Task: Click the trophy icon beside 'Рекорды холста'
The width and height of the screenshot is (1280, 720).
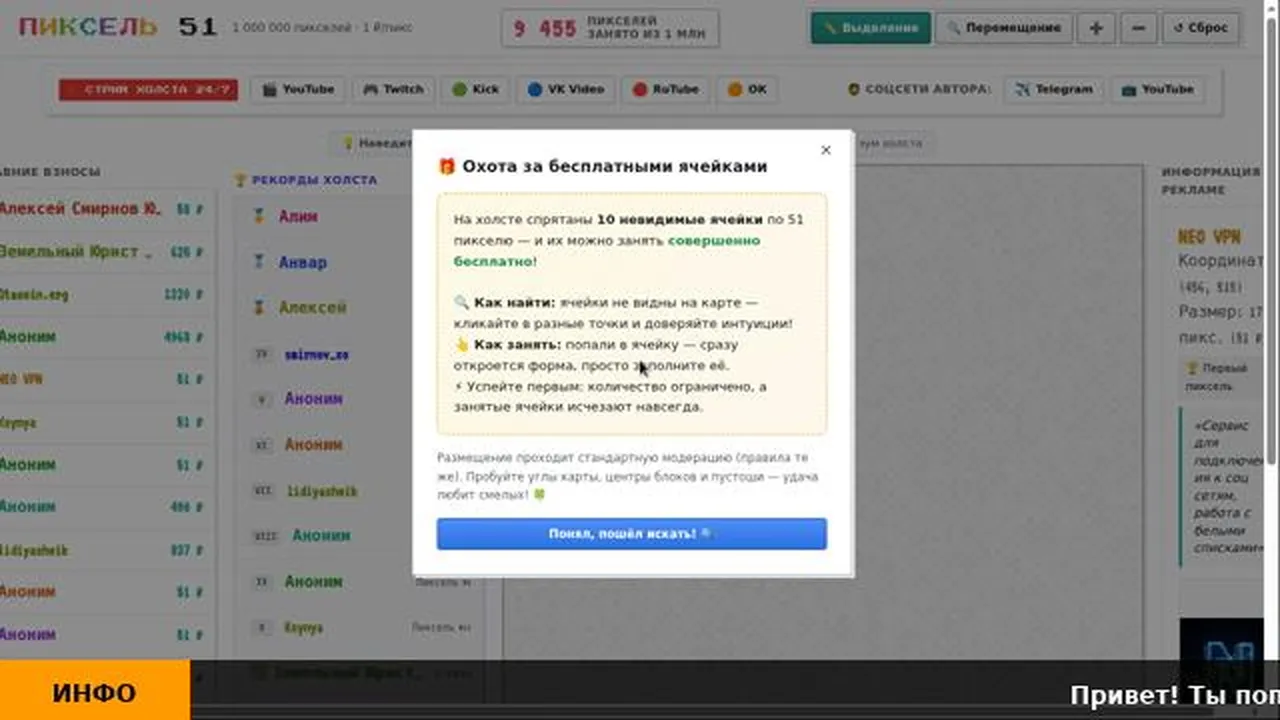Action: point(240,180)
